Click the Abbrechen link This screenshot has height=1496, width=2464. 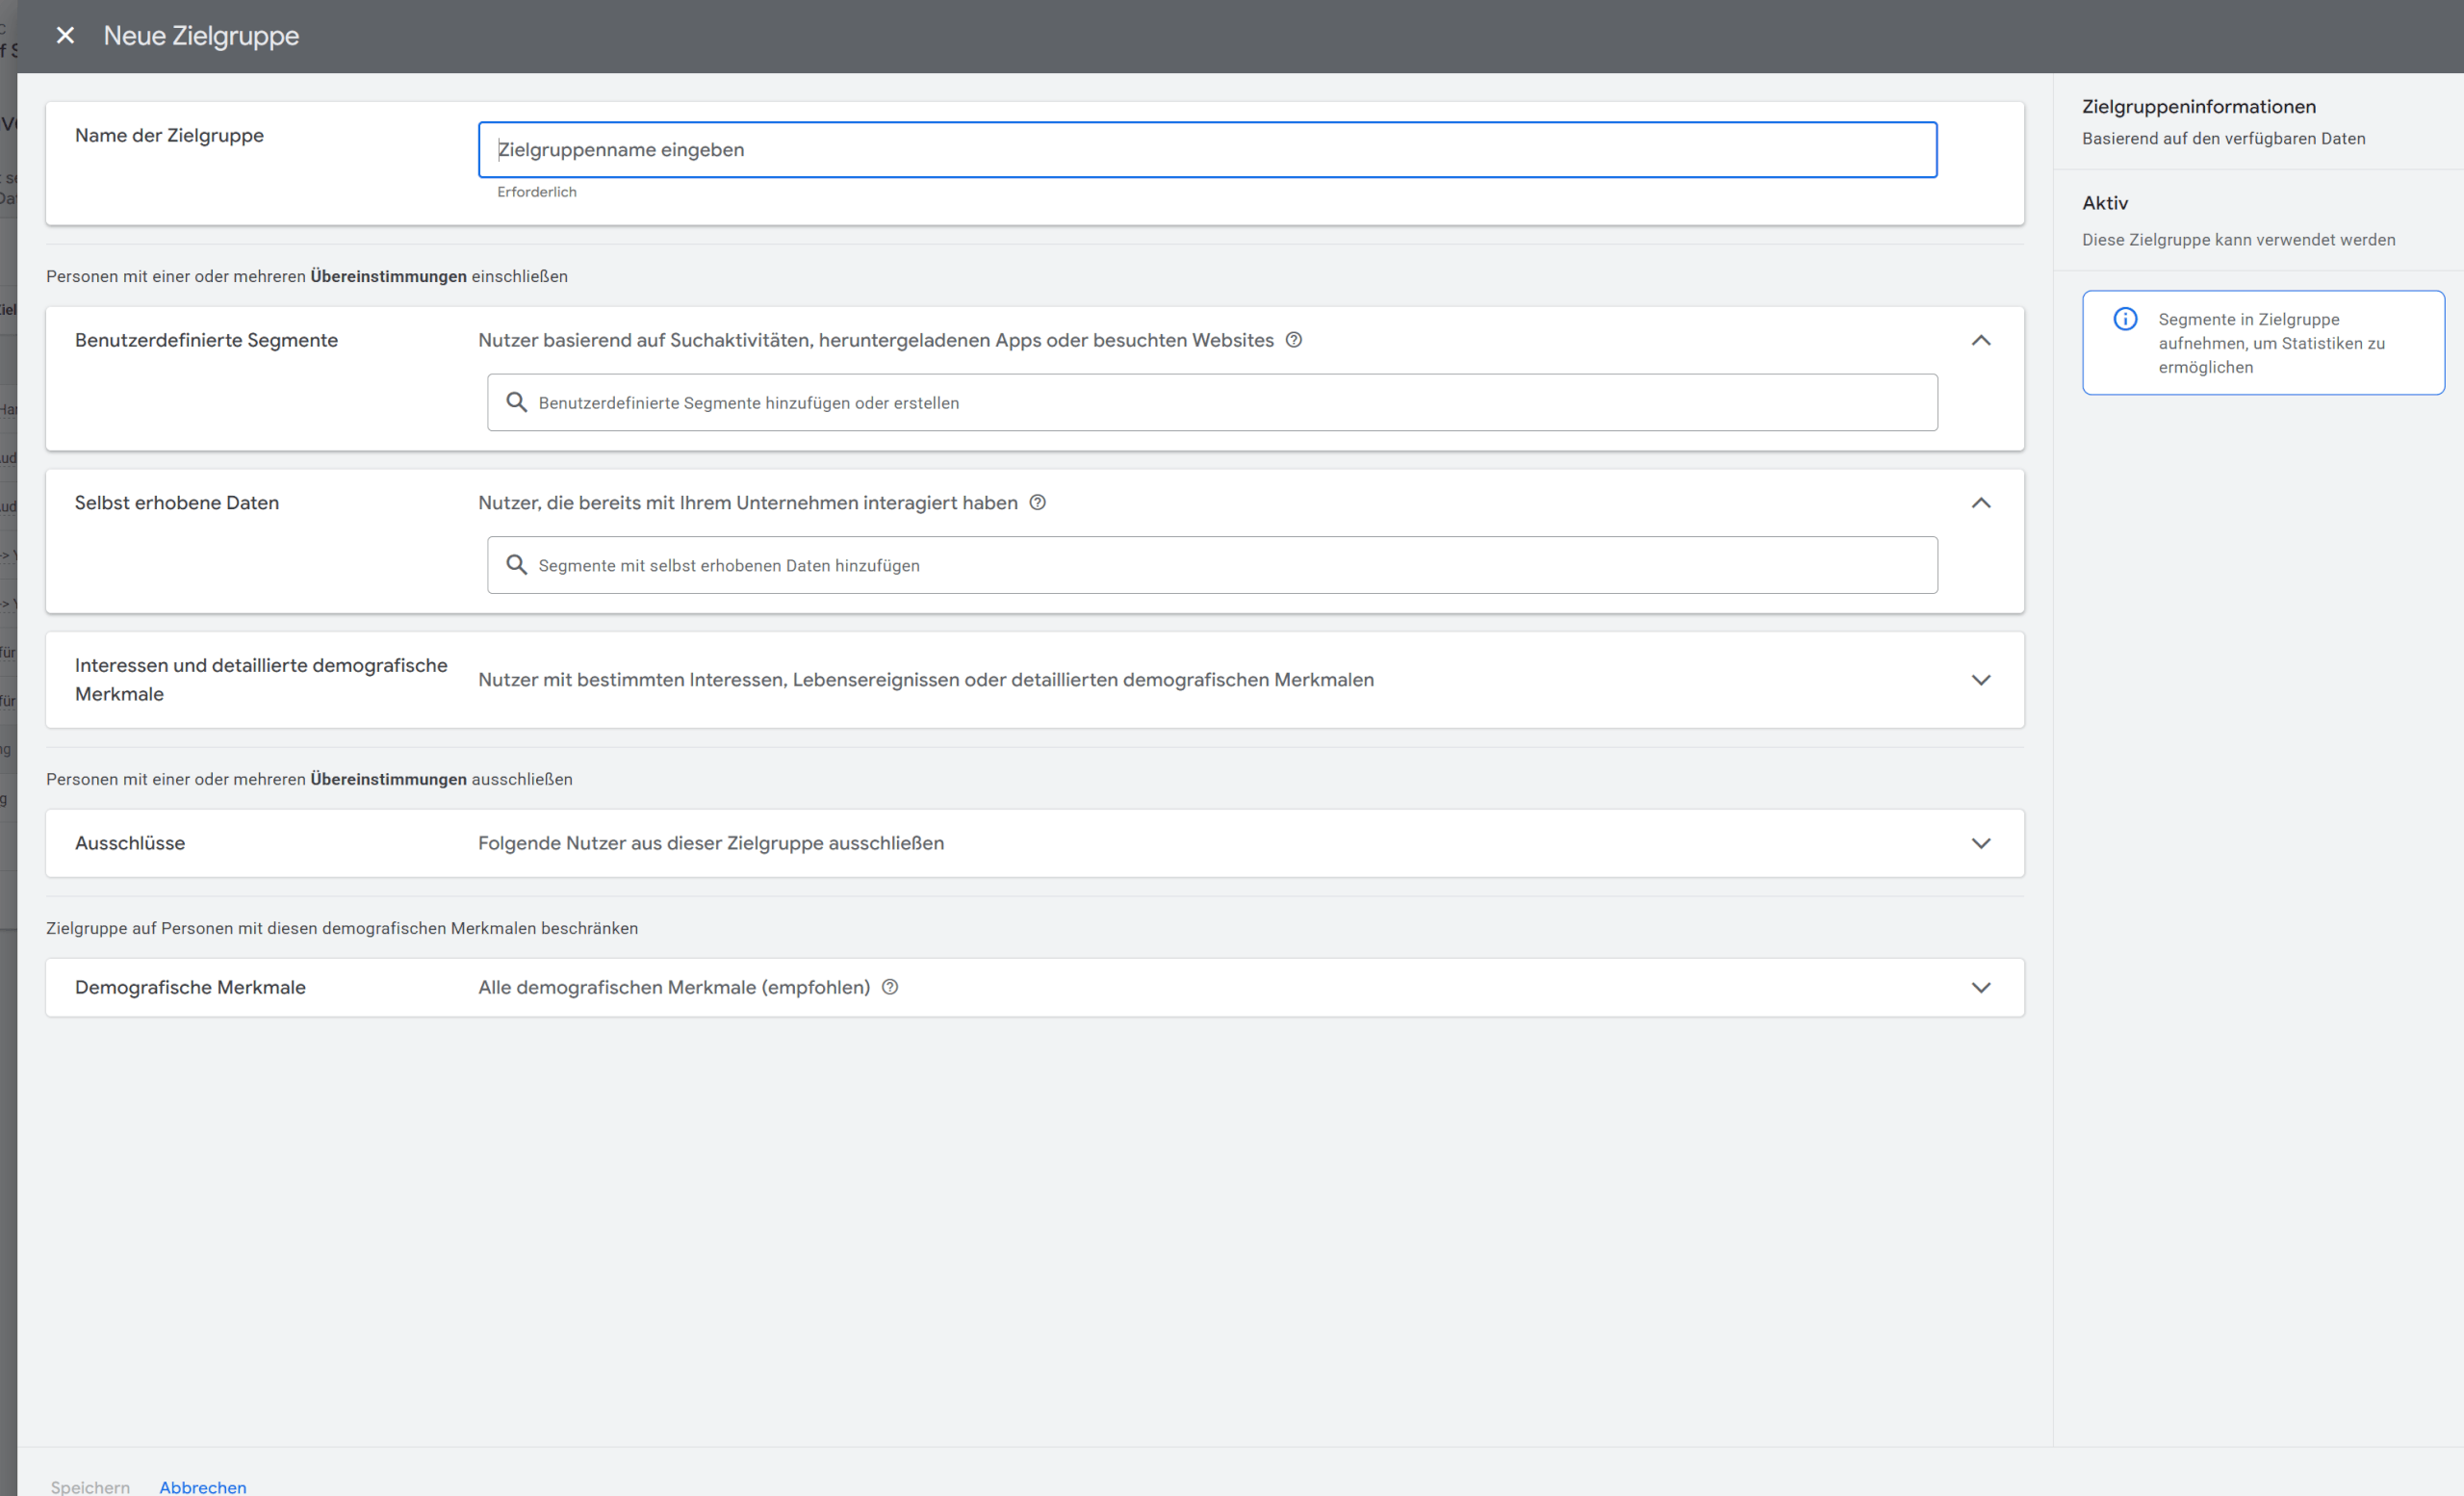pos(202,1487)
